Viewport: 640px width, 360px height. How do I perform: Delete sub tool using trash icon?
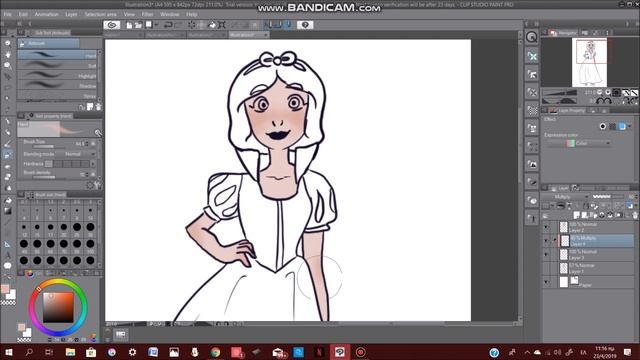[x=98, y=107]
